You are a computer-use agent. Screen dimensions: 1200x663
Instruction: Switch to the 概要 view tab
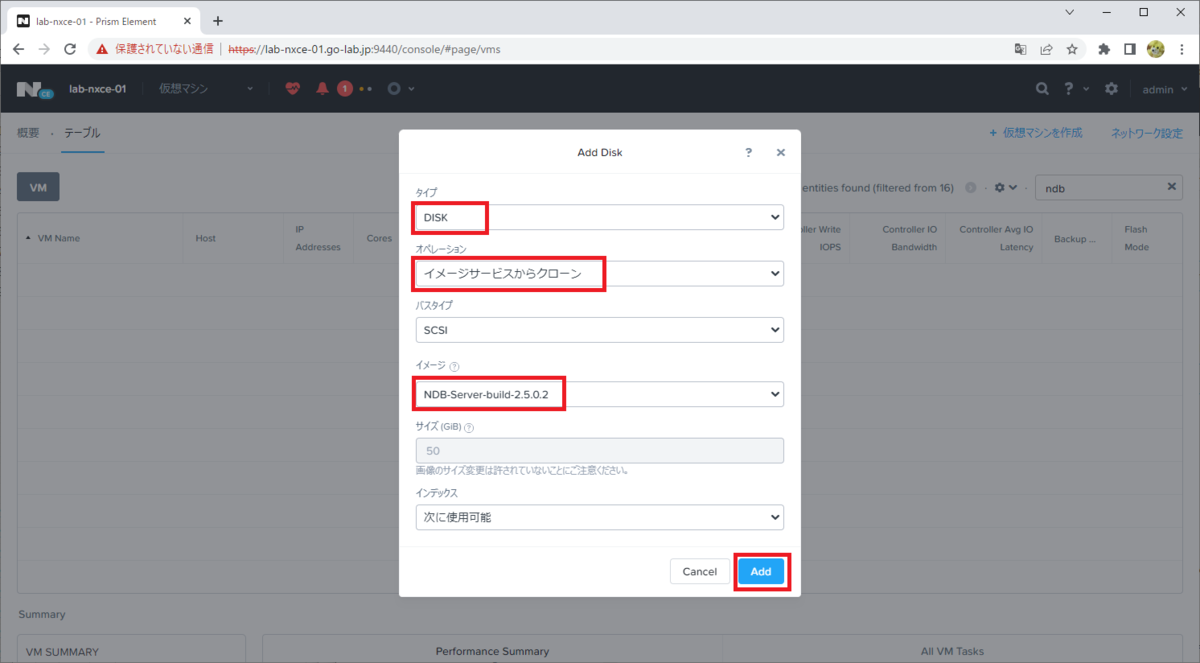click(29, 133)
